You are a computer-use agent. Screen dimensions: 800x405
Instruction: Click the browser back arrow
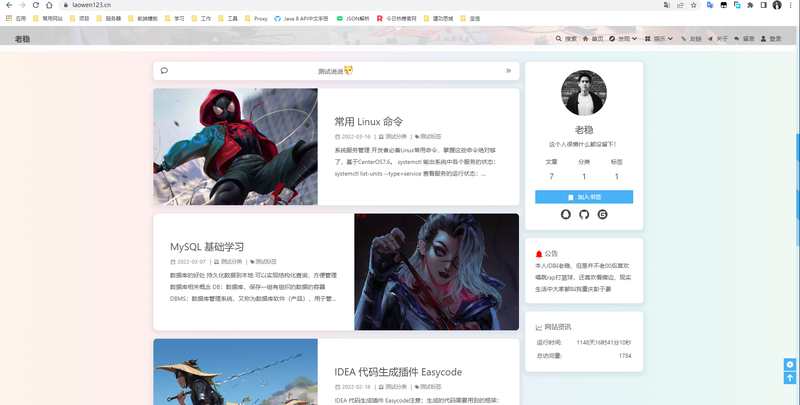(9, 5)
